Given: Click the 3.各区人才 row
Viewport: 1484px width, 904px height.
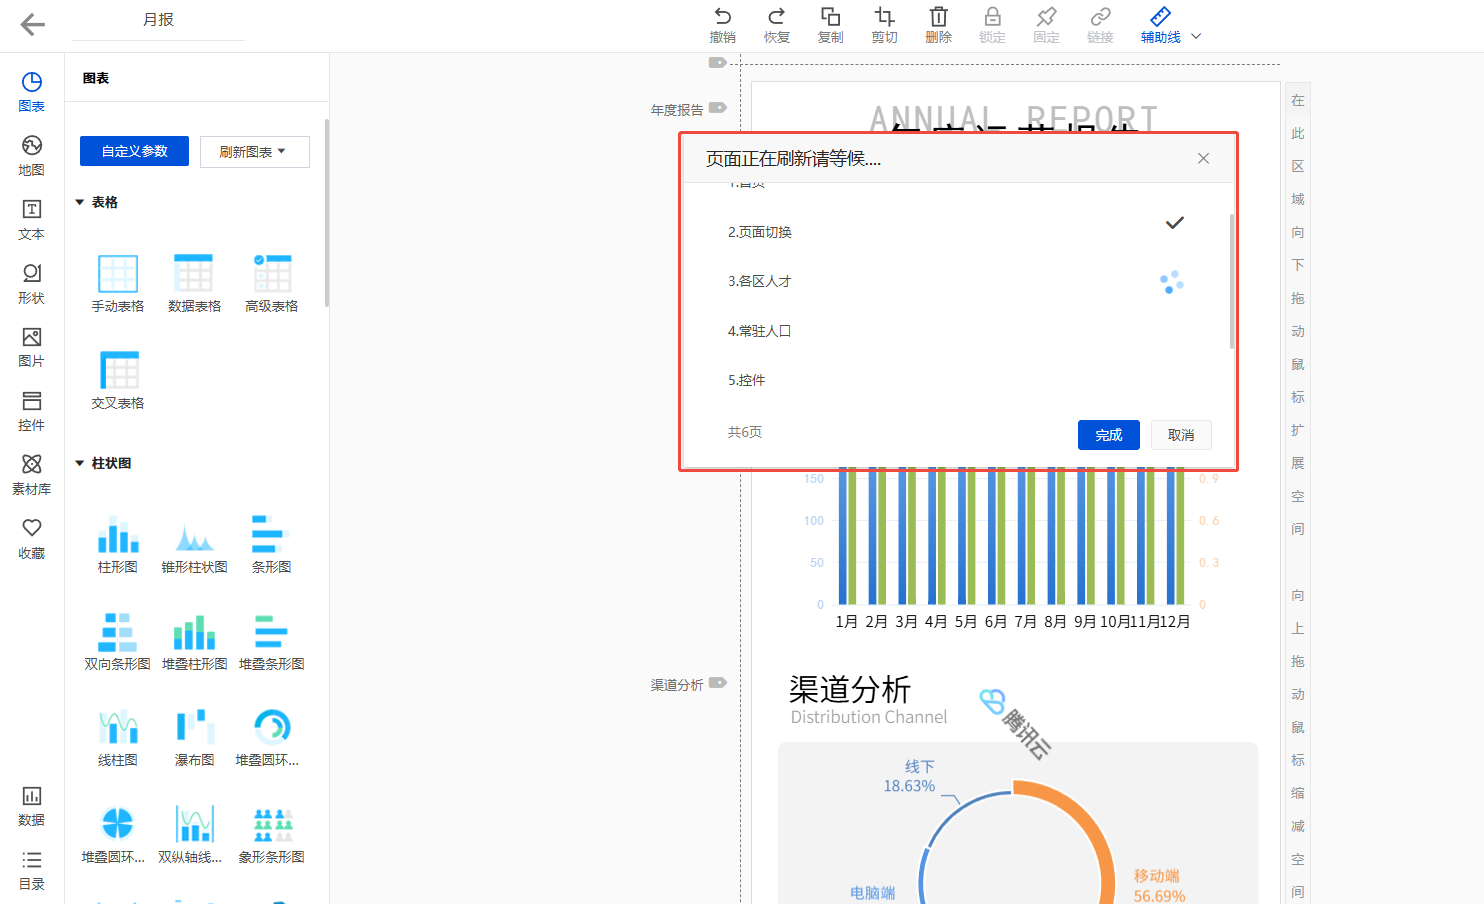Looking at the screenshot, I should (x=955, y=281).
